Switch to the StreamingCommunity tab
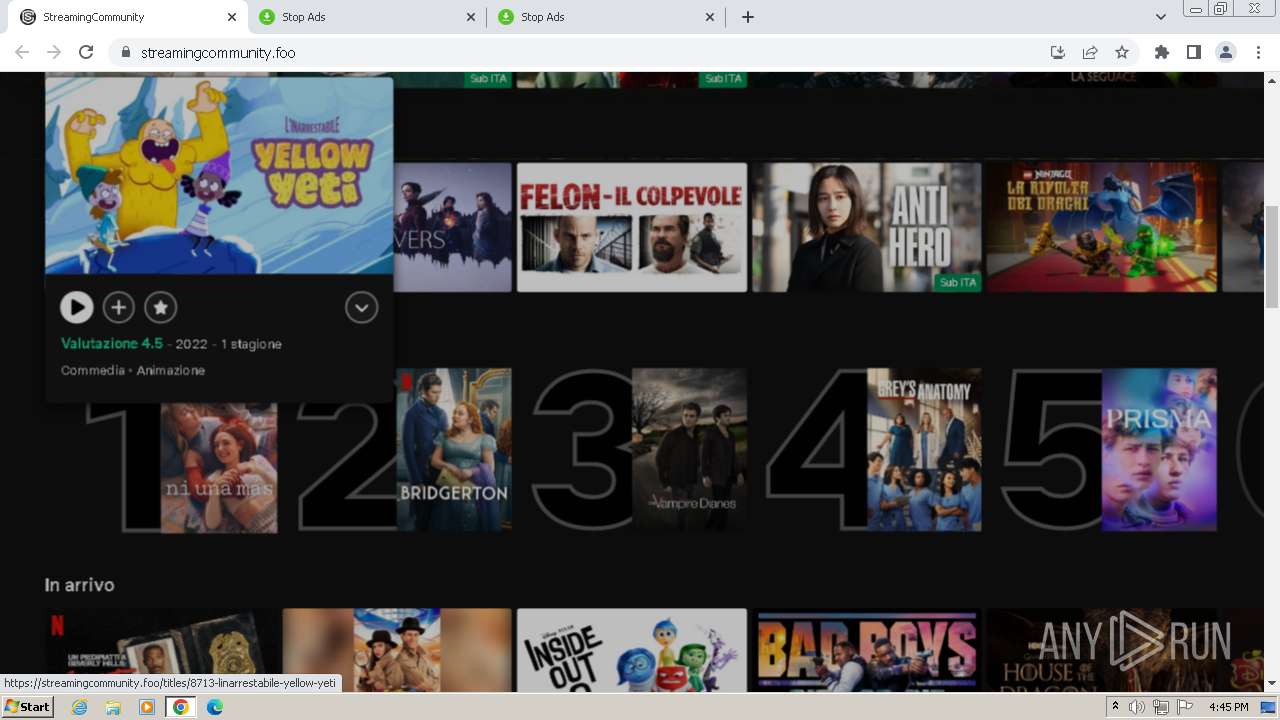Screen dimensions: 1280x720 pos(128,17)
